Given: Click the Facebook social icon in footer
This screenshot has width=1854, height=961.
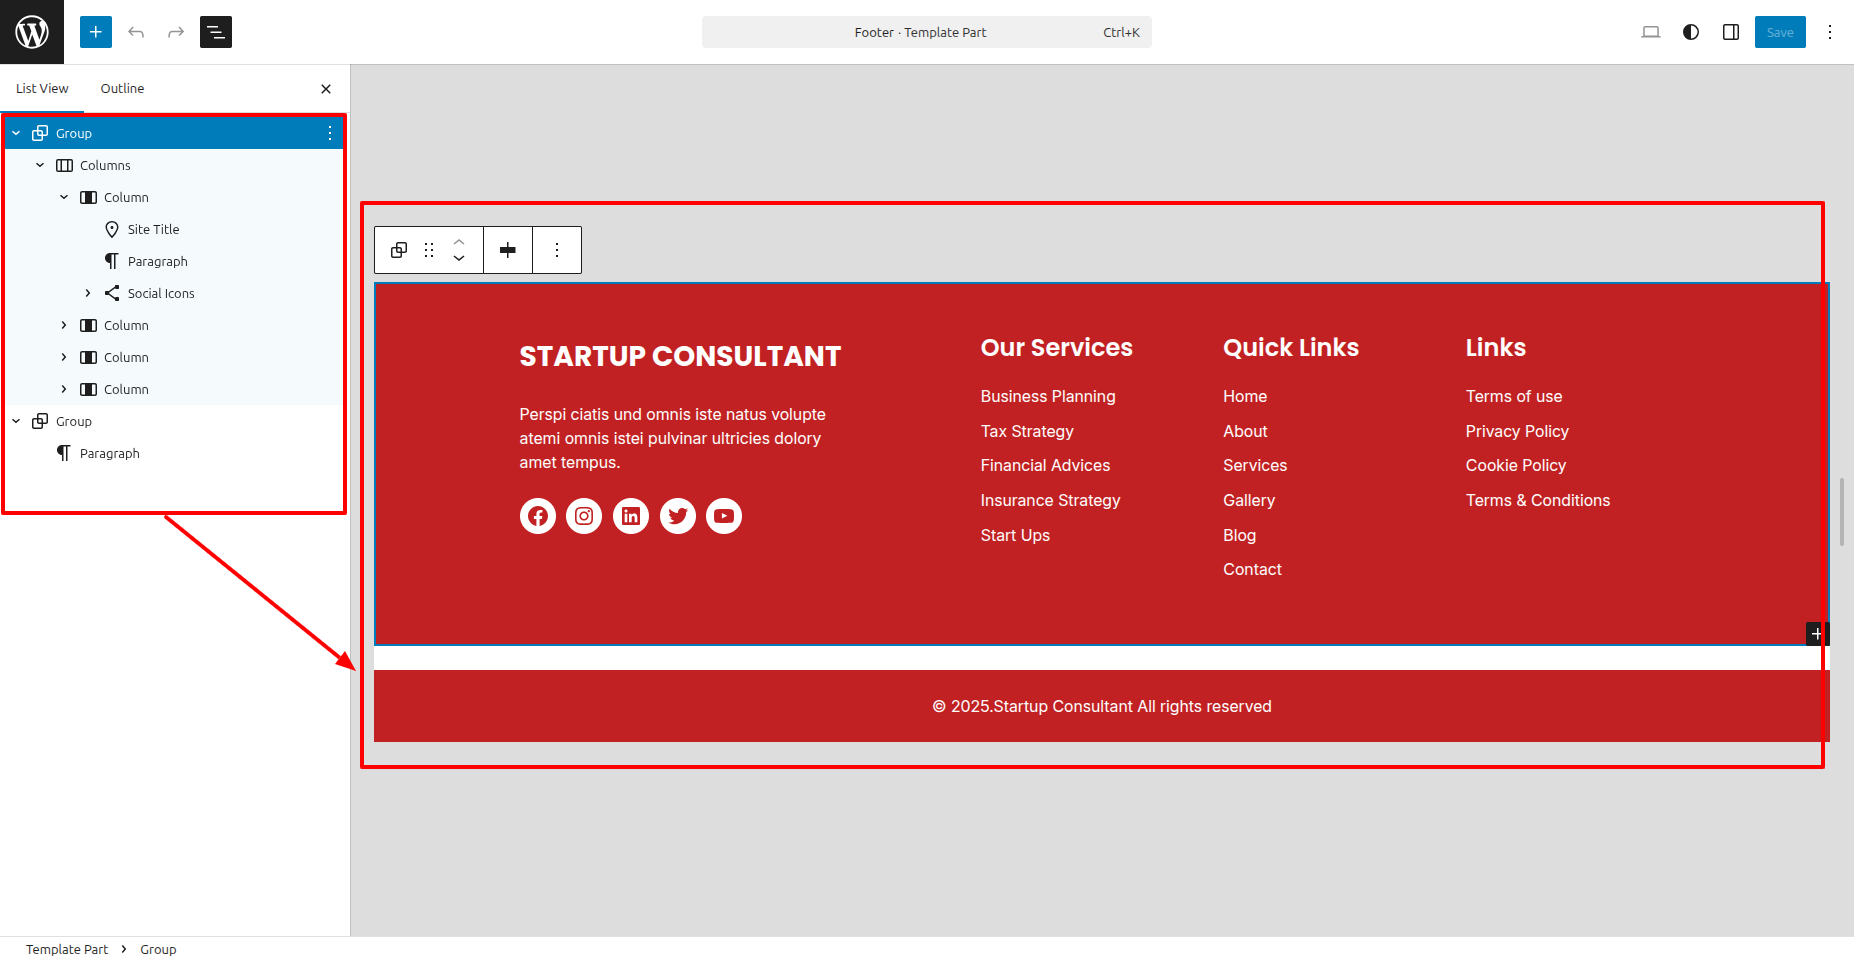Looking at the screenshot, I should click(x=538, y=516).
